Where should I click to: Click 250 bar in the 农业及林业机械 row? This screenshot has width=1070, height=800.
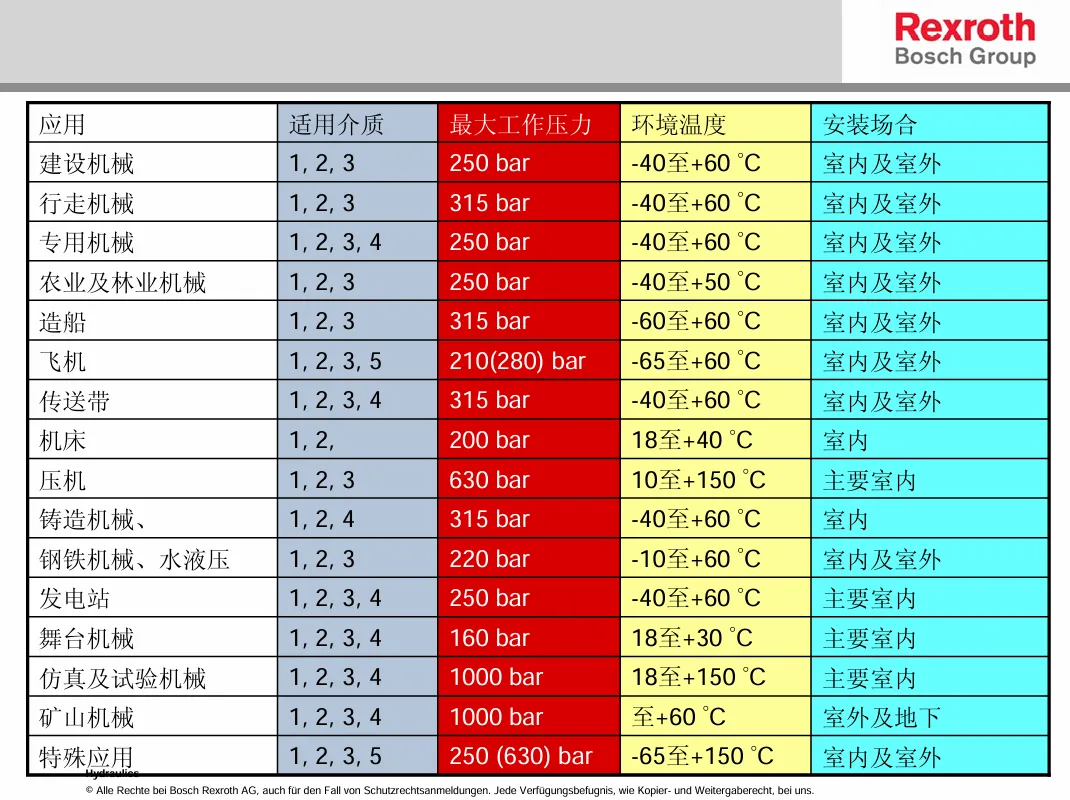point(489,282)
